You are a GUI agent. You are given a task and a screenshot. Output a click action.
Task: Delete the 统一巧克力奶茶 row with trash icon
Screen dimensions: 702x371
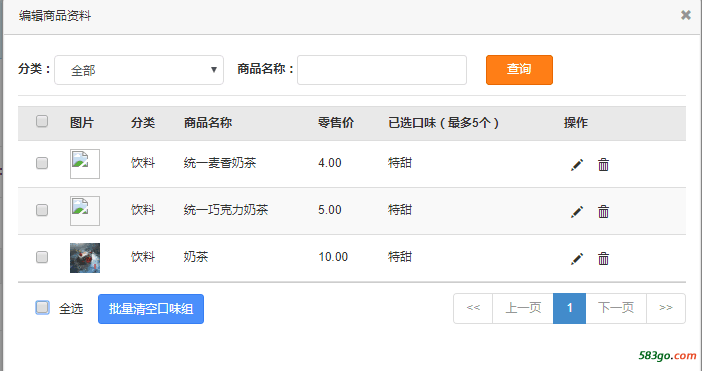[x=604, y=212]
